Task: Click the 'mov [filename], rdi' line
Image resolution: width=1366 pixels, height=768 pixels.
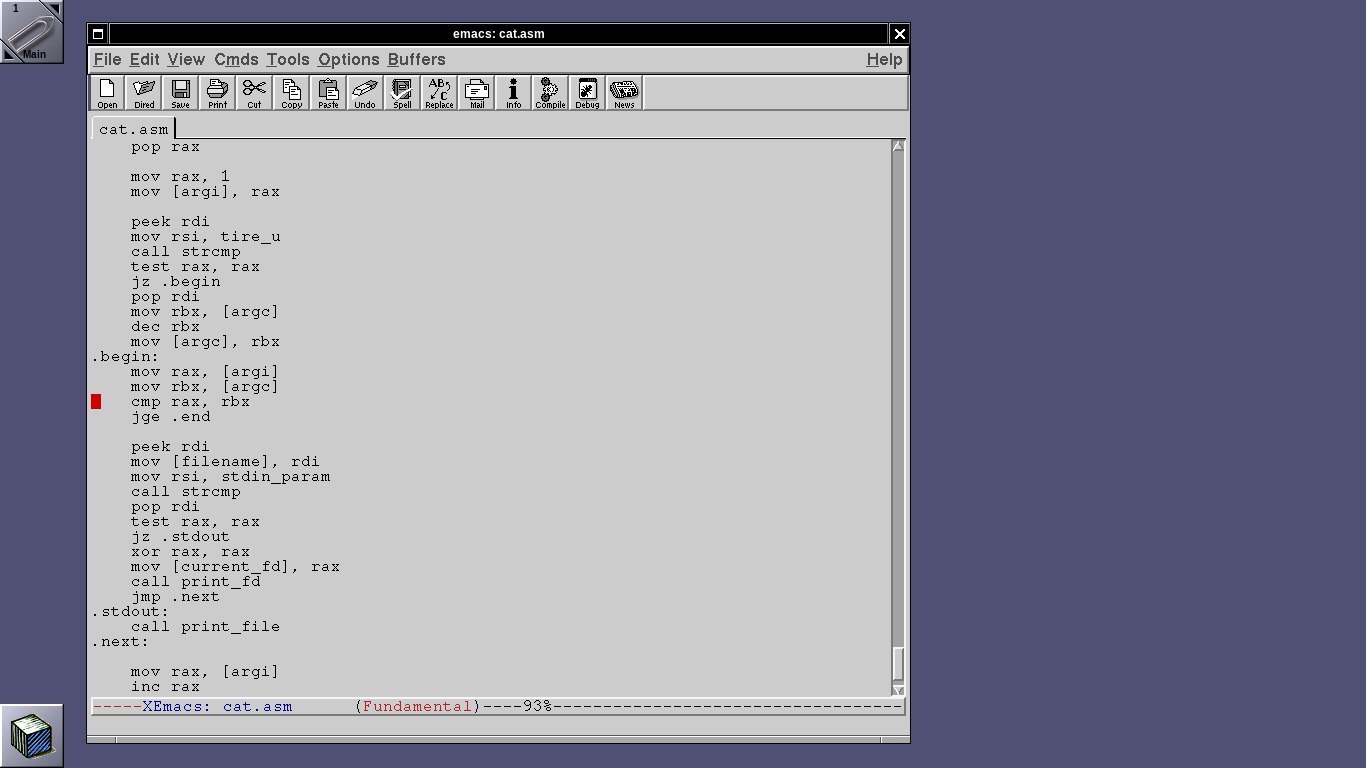Action: point(225,462)
